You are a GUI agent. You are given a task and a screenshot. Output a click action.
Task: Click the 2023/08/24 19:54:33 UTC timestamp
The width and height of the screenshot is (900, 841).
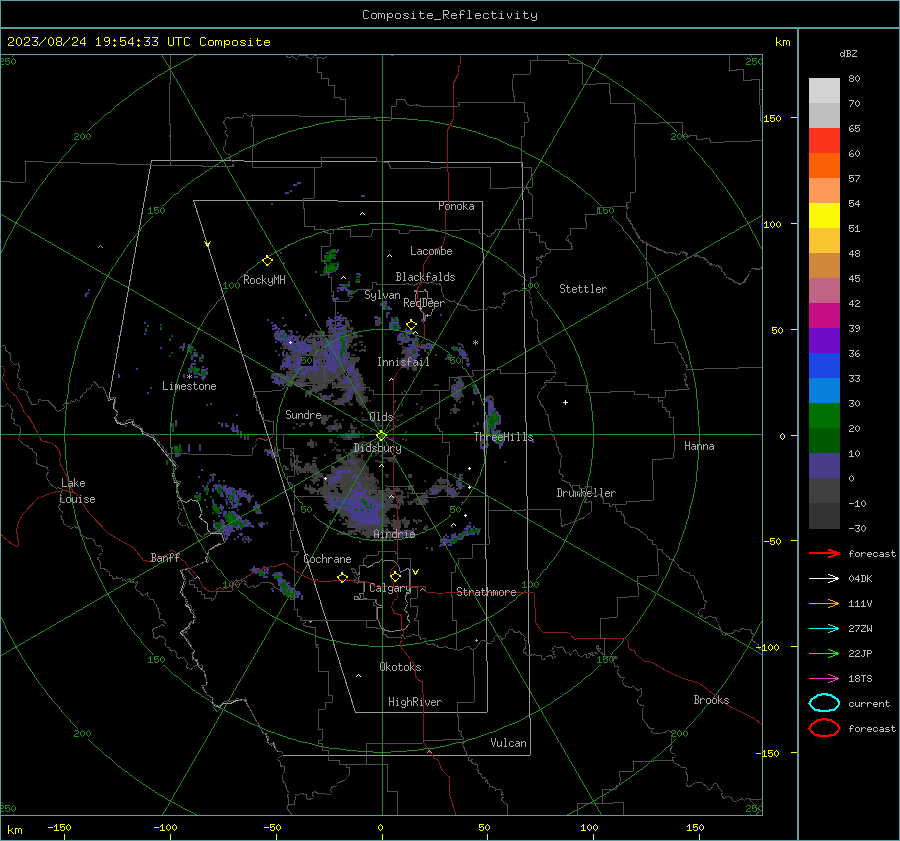click(x=101, y=42)
